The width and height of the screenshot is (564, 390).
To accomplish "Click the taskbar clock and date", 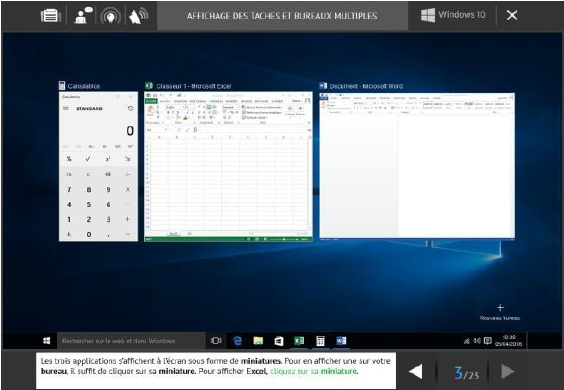I will [509, 340].
